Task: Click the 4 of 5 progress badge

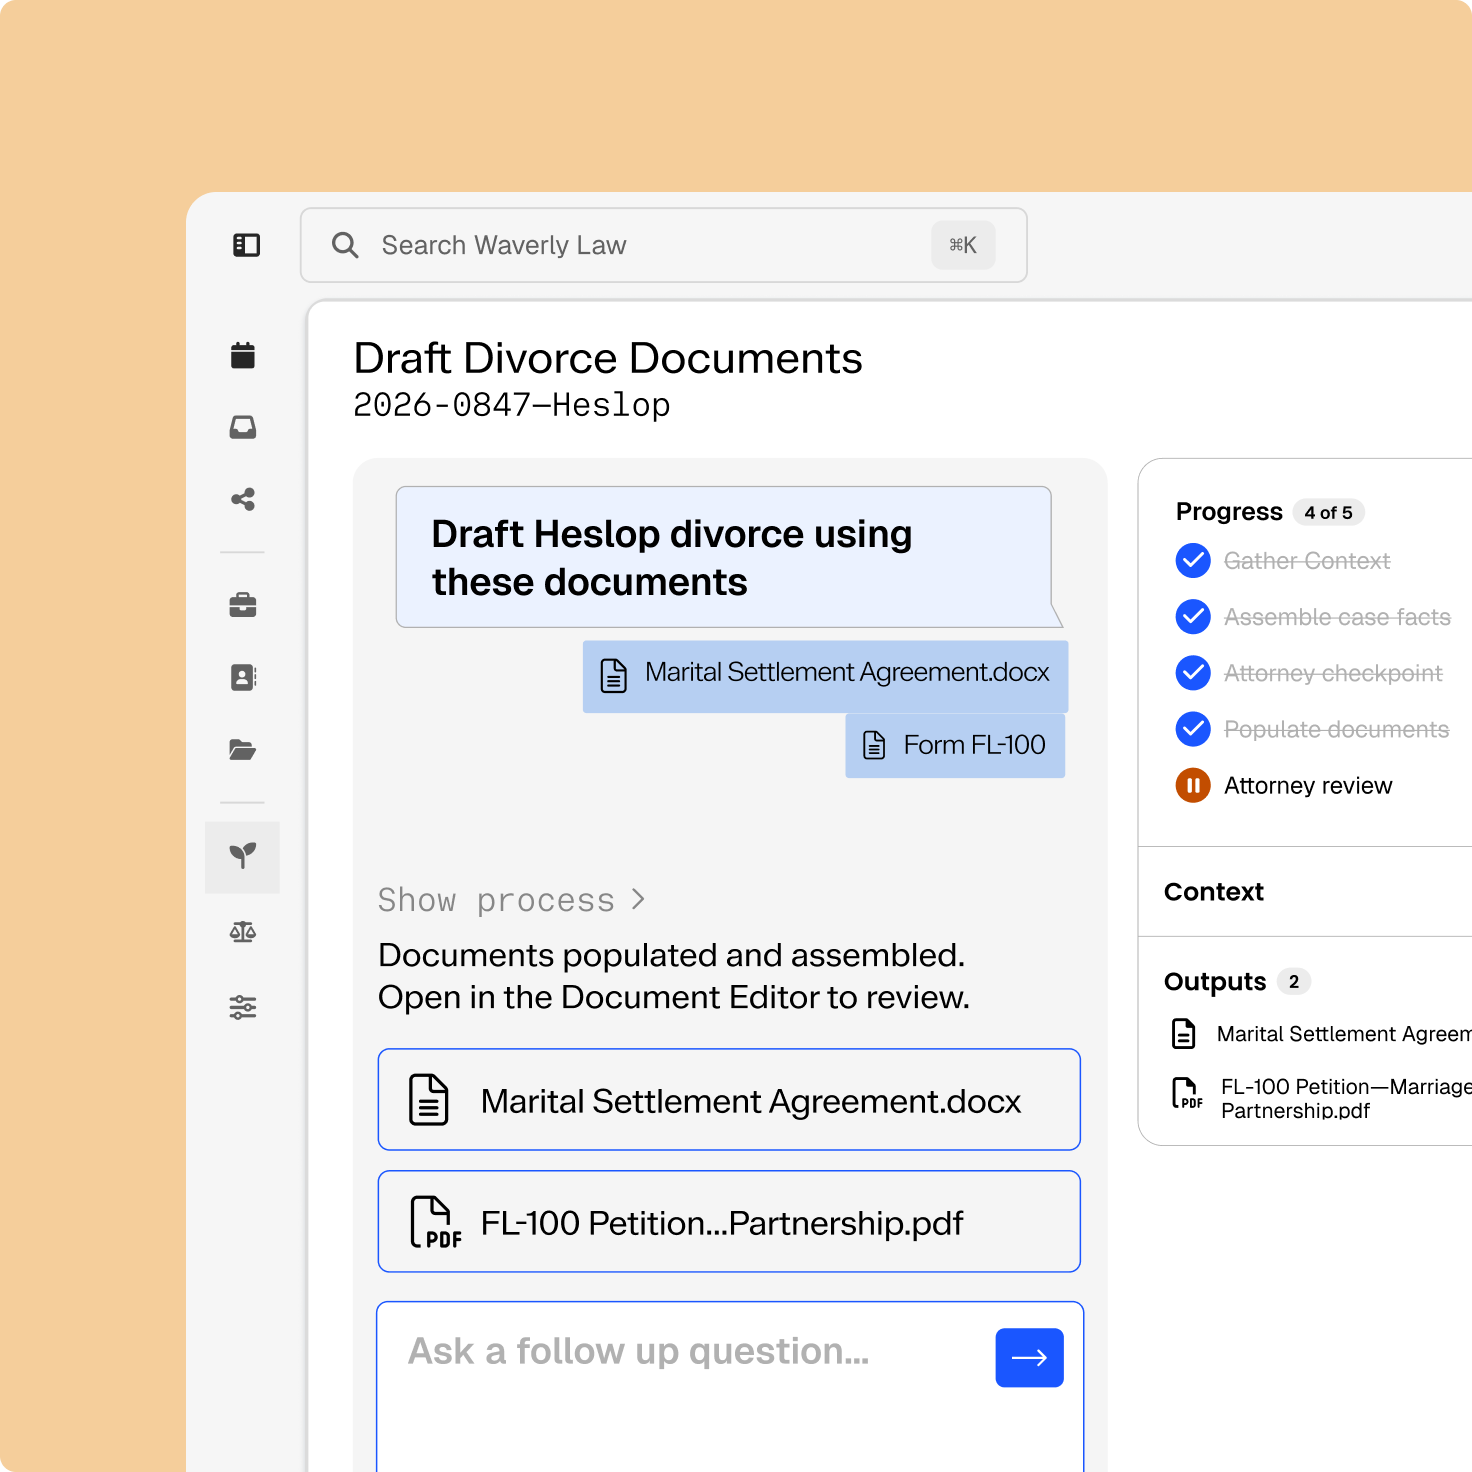Action: pos(1329,512)
